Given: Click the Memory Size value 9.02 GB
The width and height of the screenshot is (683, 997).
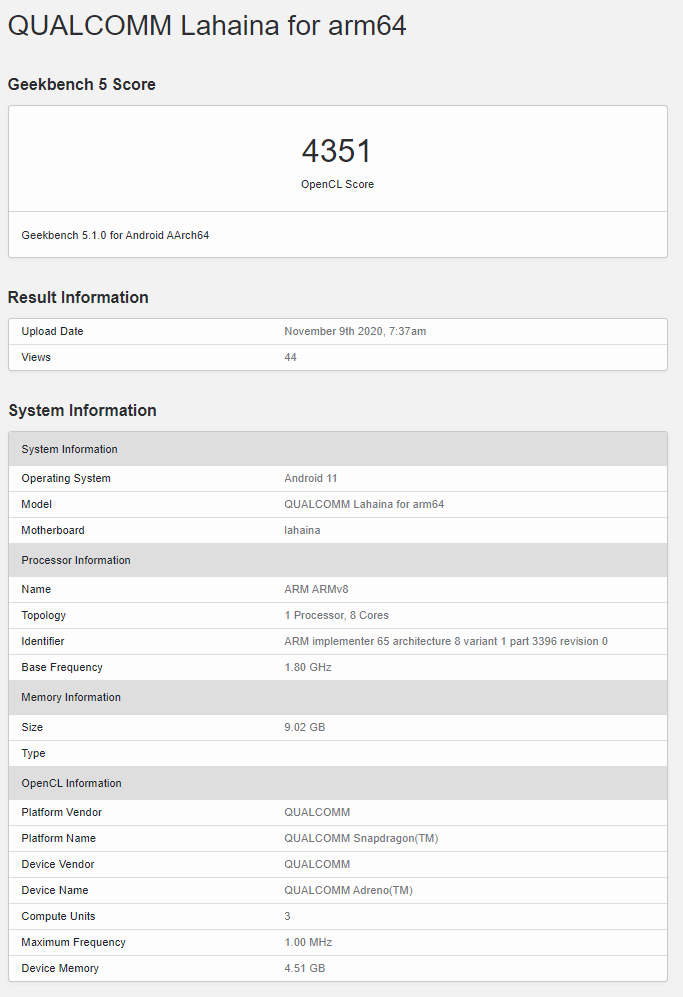Looking at the screenshot, I should click(x=305, y=727).
